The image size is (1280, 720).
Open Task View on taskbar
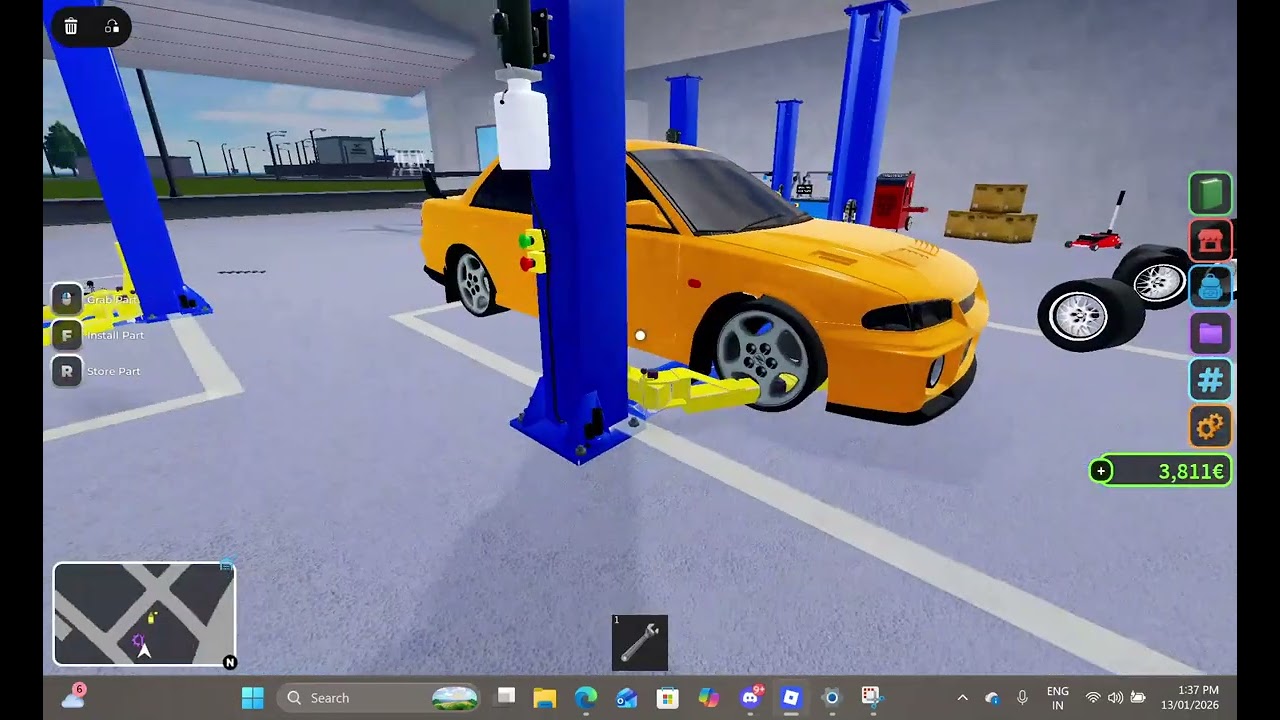[x=506, y=698]
